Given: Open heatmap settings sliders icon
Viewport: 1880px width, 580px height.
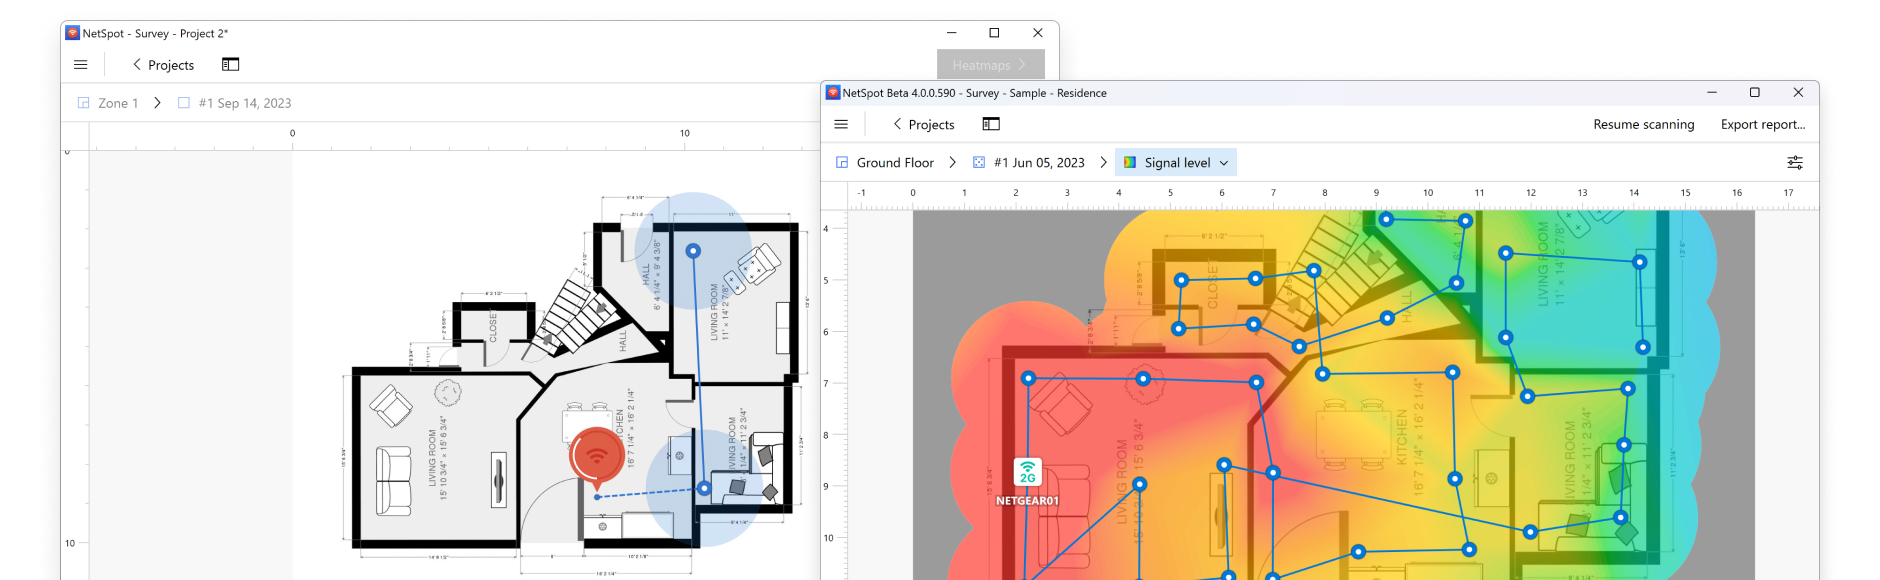Looking at the screenshot, I should tap(1795, 163).
